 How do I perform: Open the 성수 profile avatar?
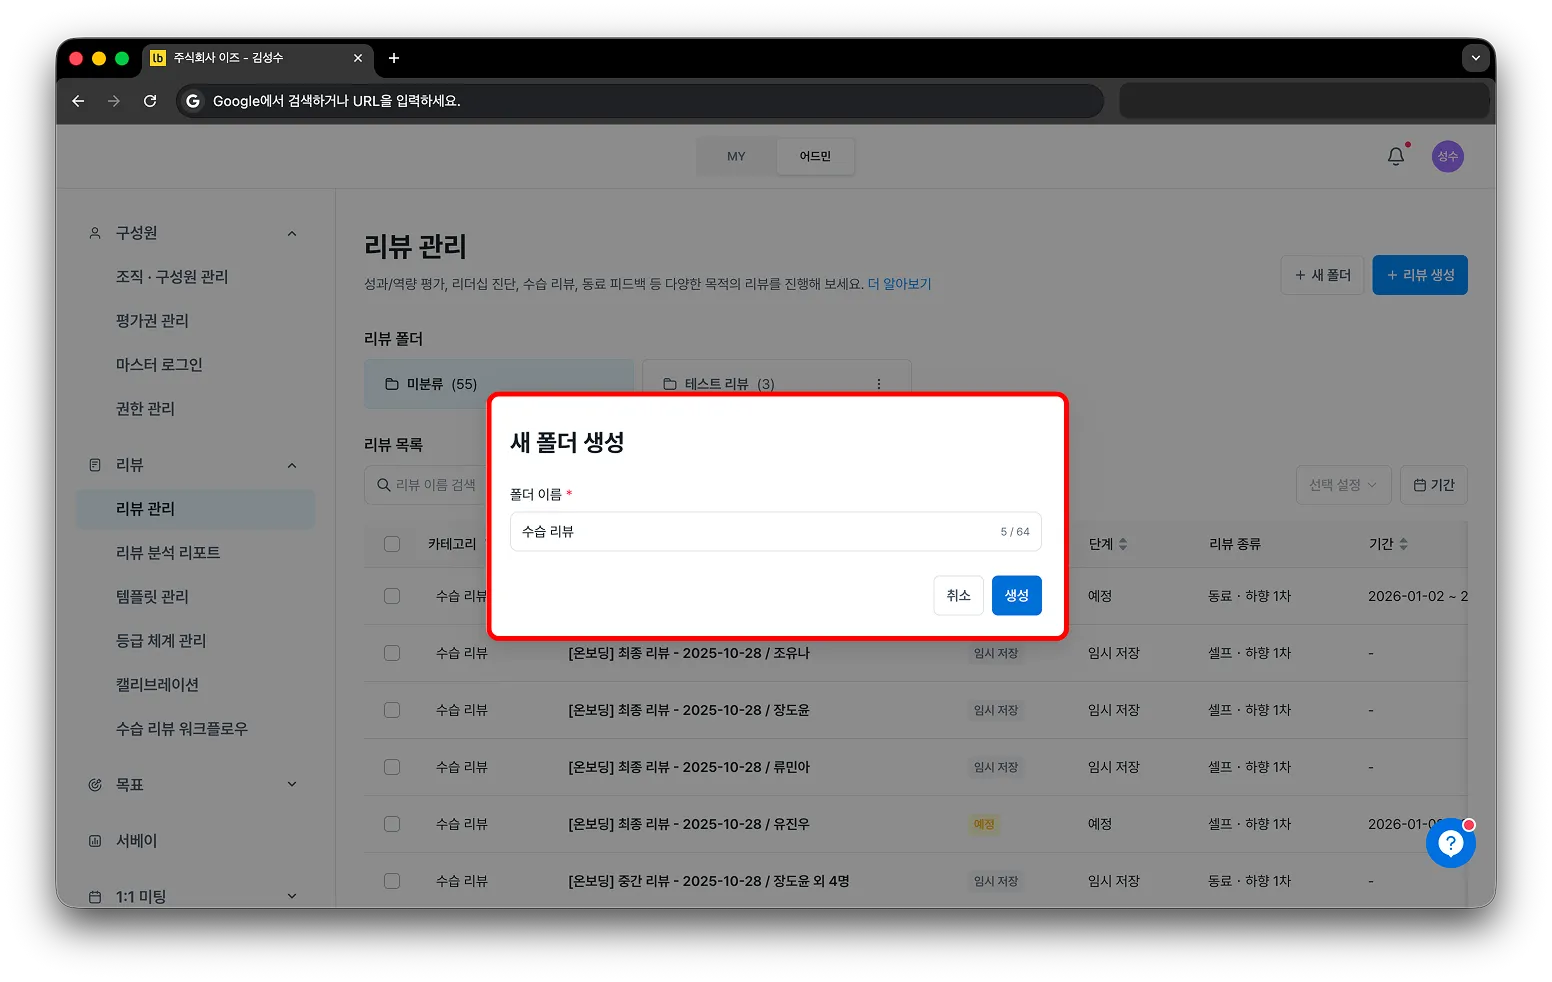(1447, 156)
